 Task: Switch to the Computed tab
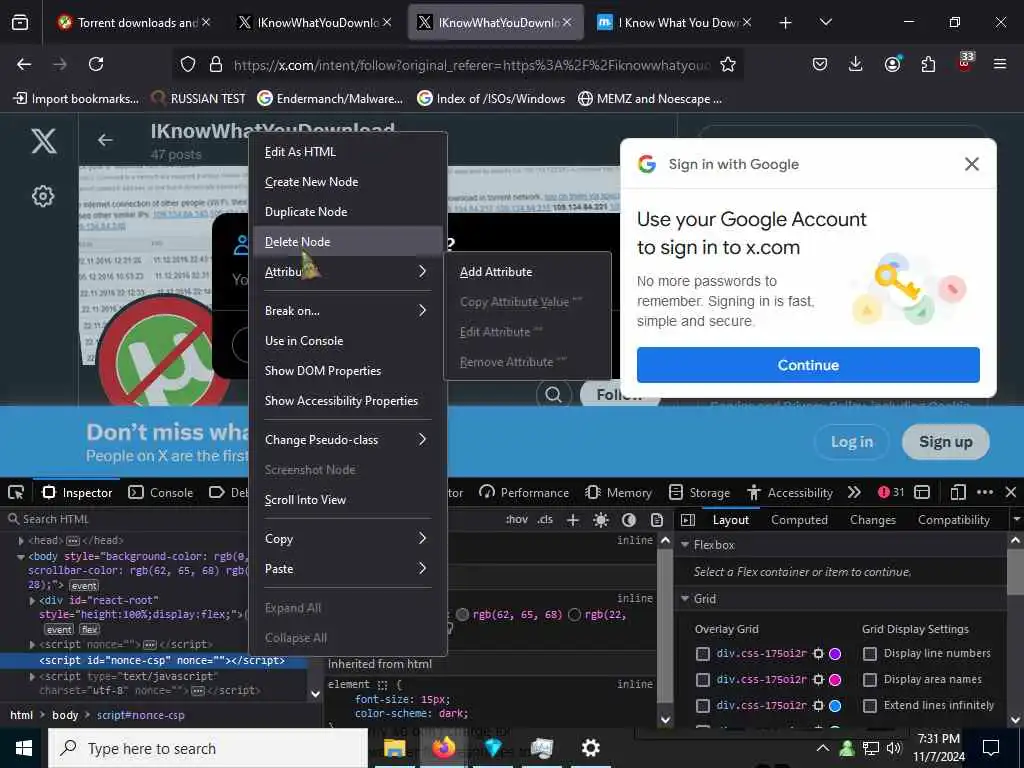799,520
